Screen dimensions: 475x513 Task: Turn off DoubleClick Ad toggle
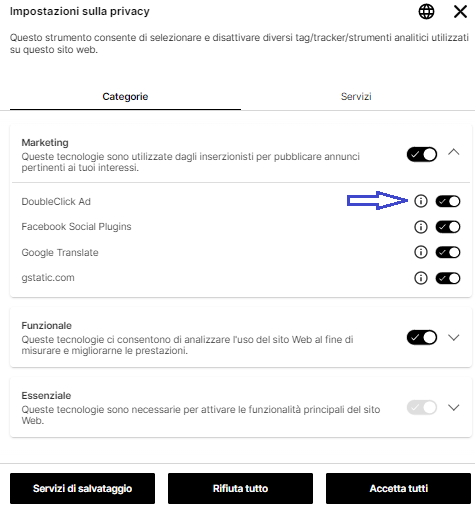pyautogui.click(x=448, y=201)
